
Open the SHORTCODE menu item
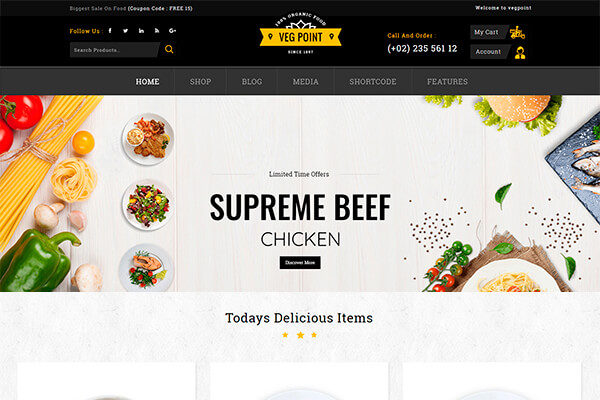[373, 82]
